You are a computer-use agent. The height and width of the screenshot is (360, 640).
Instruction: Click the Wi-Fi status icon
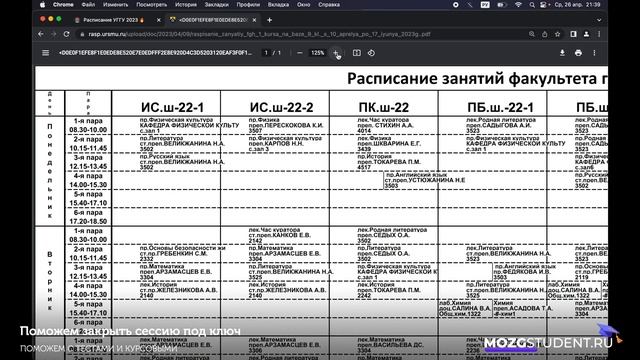pos(518,5)
